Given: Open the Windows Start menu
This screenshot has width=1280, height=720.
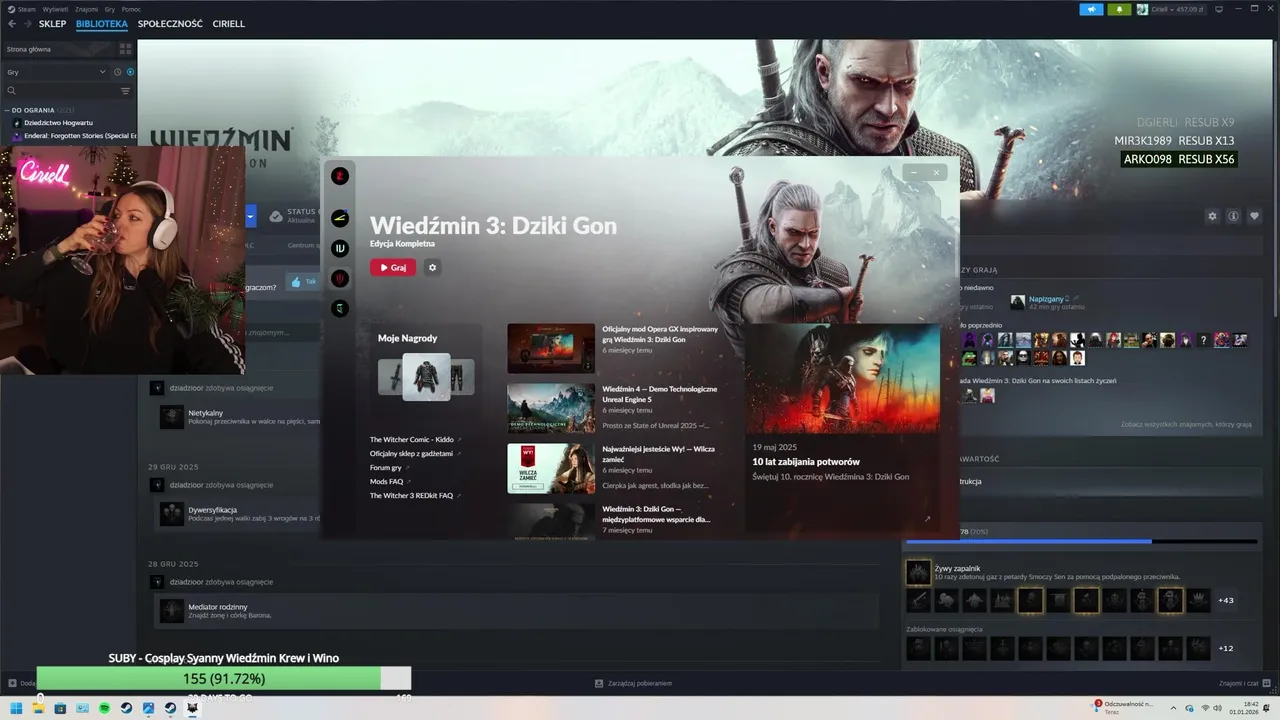Looking at the screenshot, I should (16, 708).
